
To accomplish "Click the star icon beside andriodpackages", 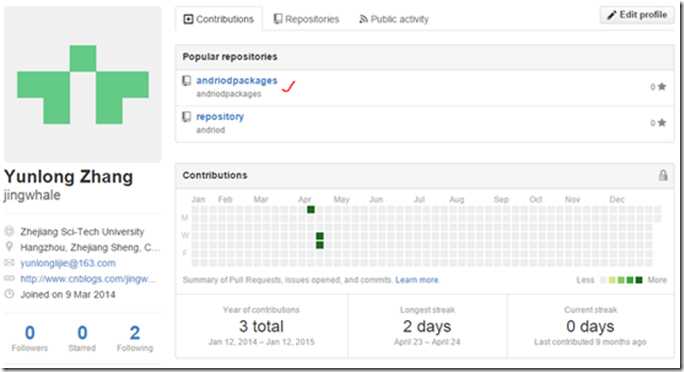I will (x=662, y=86).
